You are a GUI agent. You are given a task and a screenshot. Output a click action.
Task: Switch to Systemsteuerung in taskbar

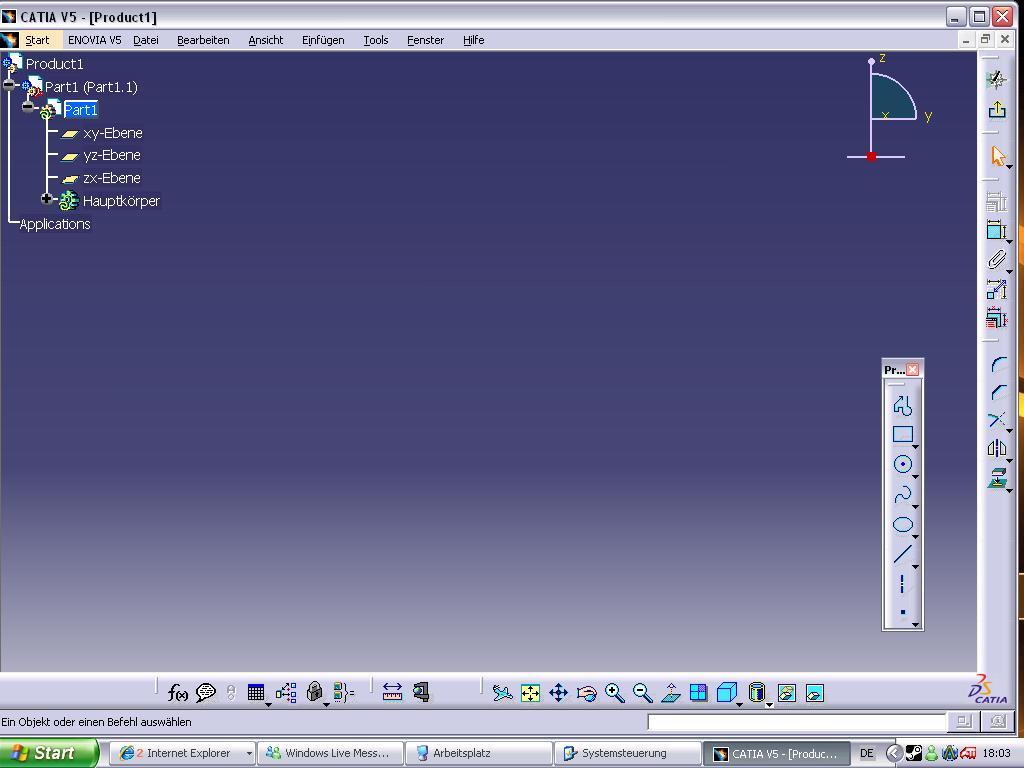coord(626,754)
